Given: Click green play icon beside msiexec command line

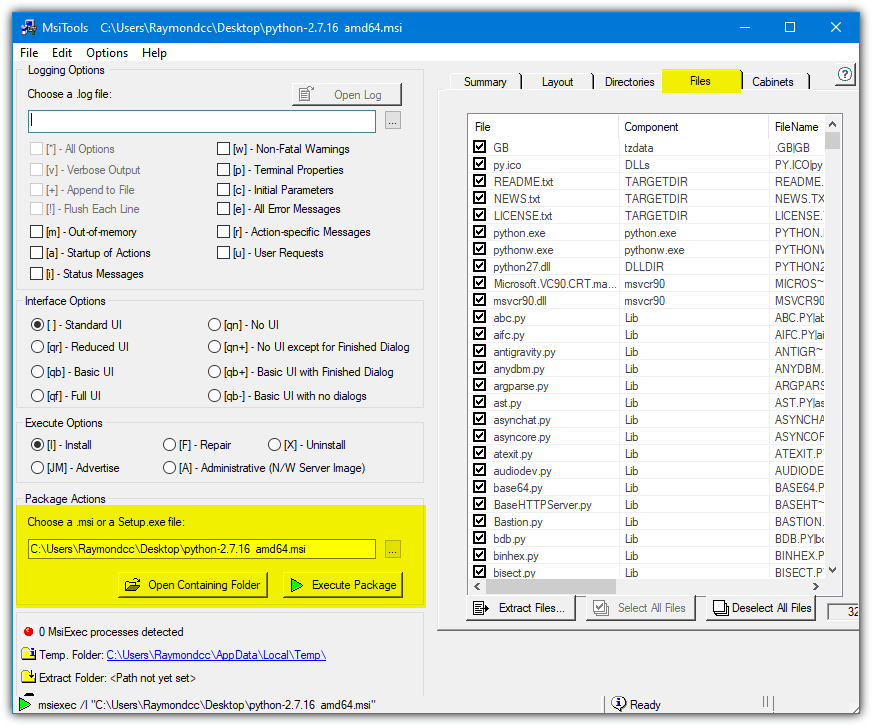Looking at the screenshot, I should 25,704.
